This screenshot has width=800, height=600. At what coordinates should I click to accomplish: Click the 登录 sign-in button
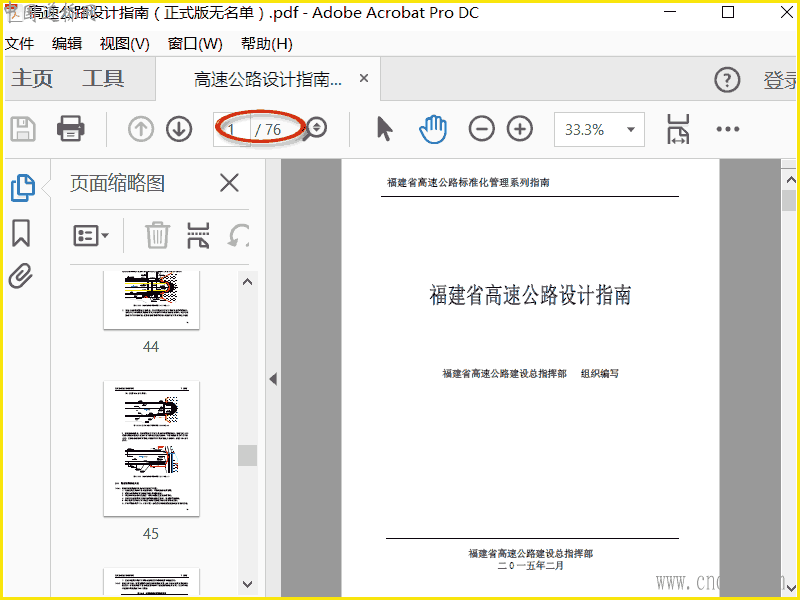point(780,81)
